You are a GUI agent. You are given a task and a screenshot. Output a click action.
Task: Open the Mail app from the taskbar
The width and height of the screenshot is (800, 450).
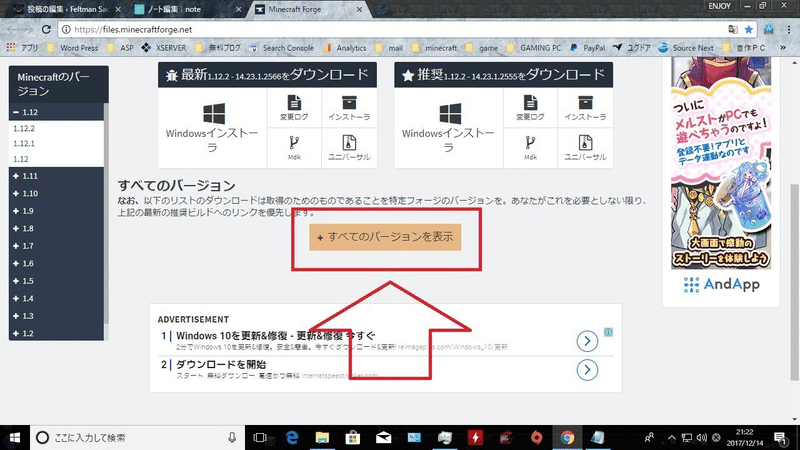click(x=383, y=438)
